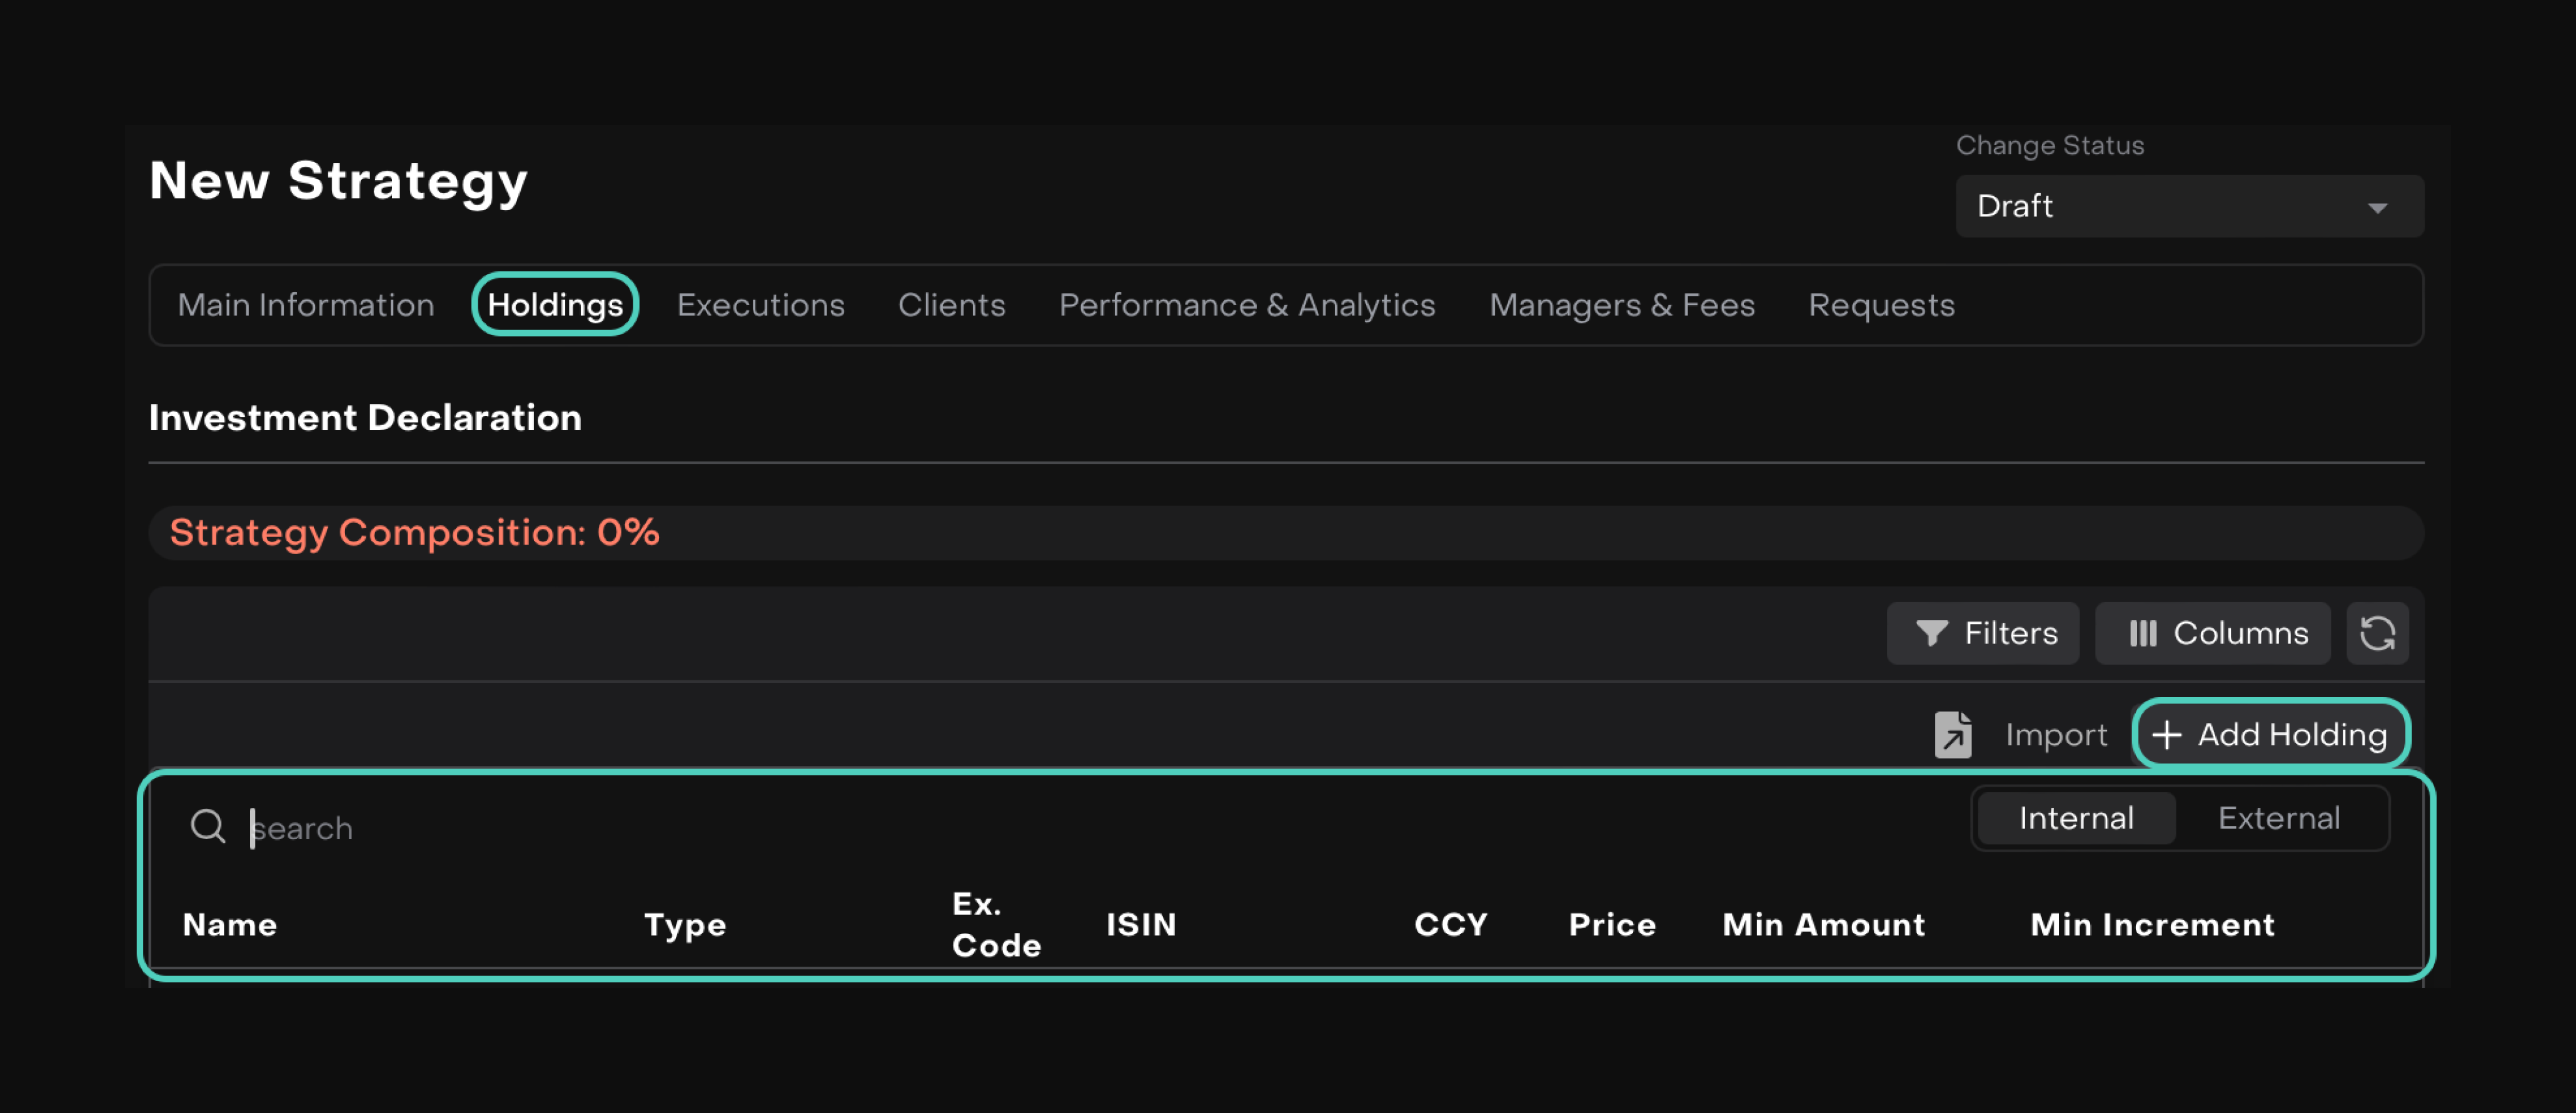Screen dimensions: 2576x1113
Task: View the Managers & Fees tab
Action: (1621, 305)
